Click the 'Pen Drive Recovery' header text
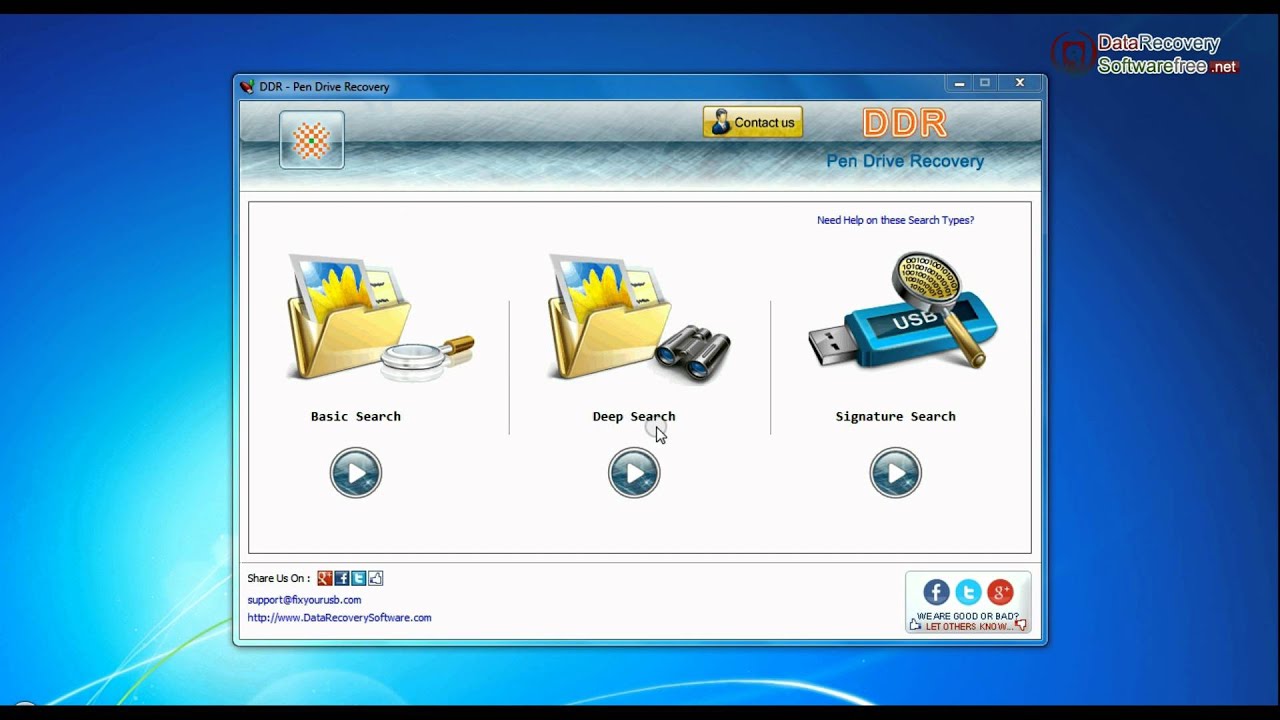 click(x=905, y=161)
